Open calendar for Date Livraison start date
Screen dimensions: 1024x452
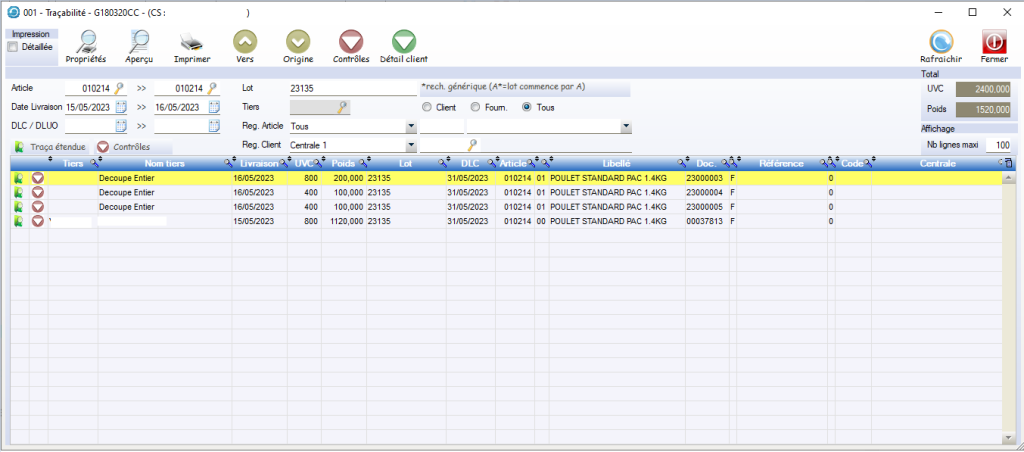pos(121,107)
